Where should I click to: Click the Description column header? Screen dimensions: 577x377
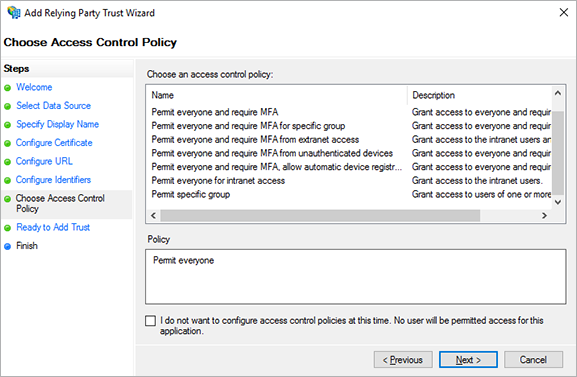coord(479,95)
